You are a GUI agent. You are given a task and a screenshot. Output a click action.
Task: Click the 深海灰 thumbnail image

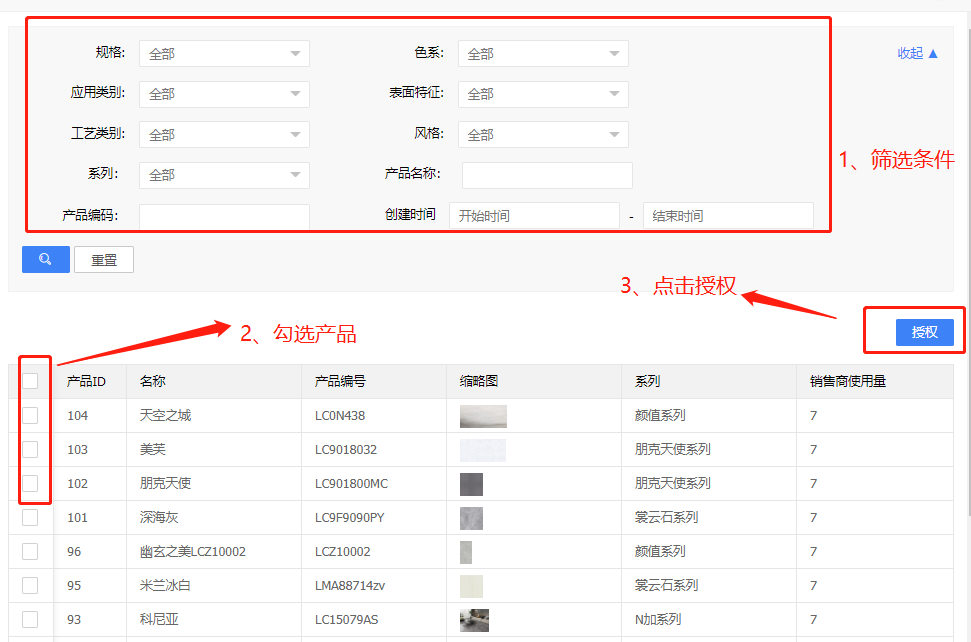point(471,518)
